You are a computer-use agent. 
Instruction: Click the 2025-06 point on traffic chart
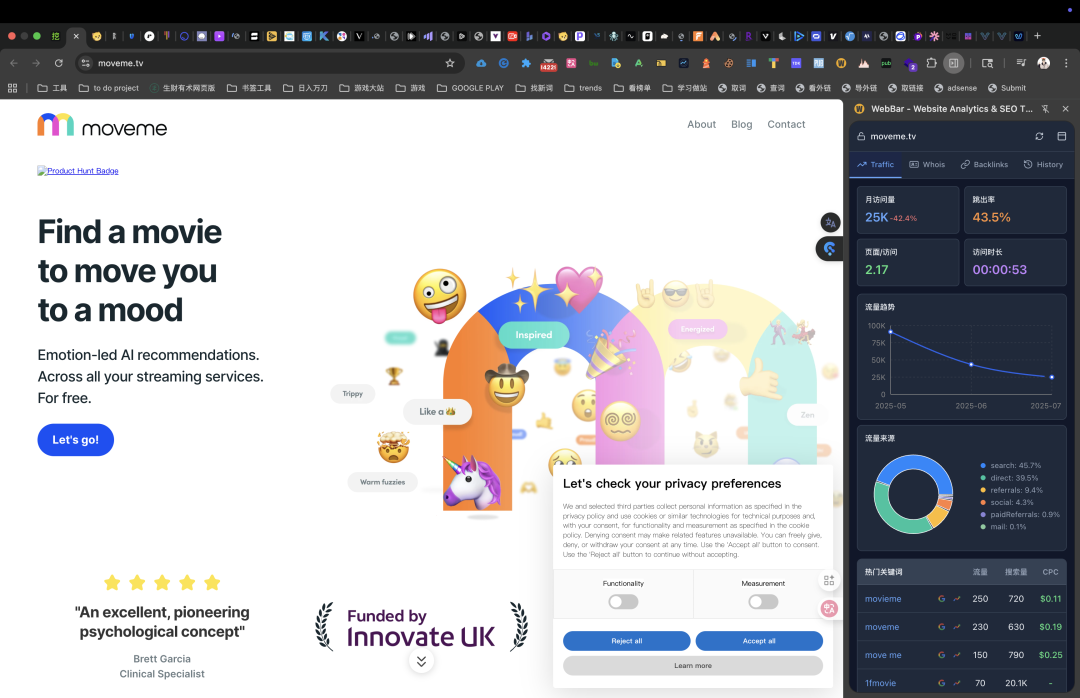coord(971,365)
